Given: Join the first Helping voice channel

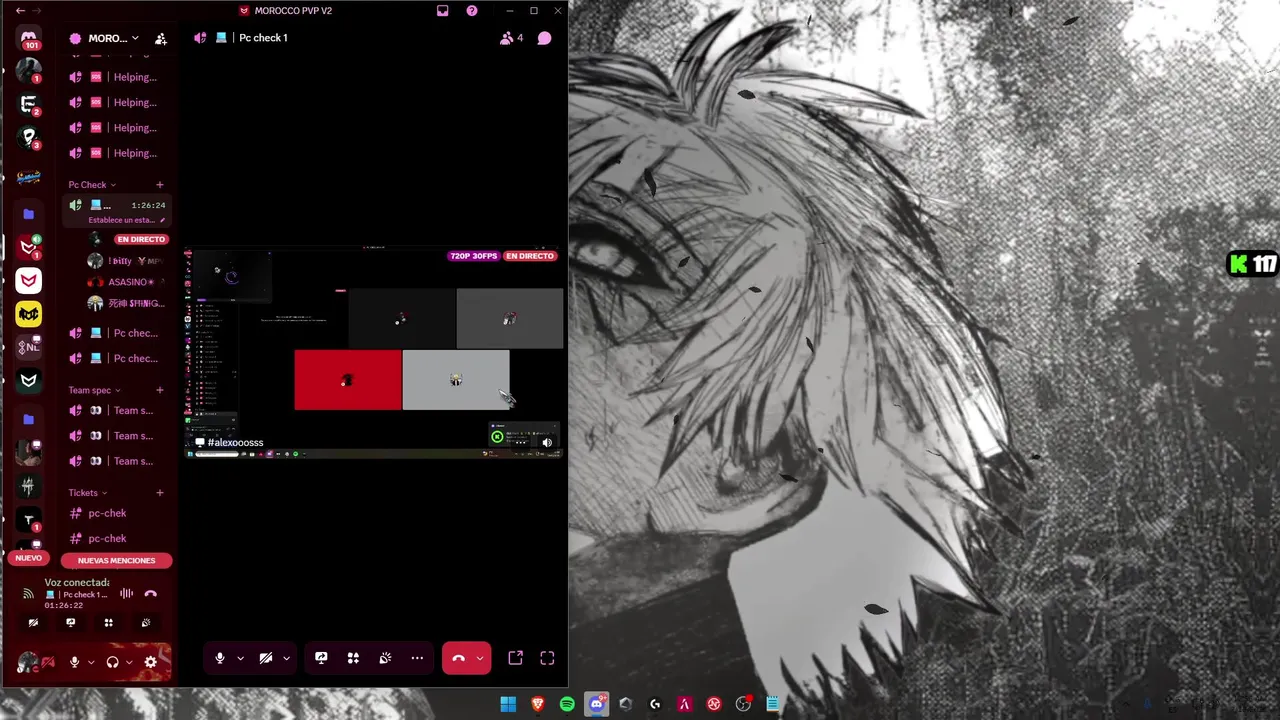Looking at the screenshot, I should 117,77.
